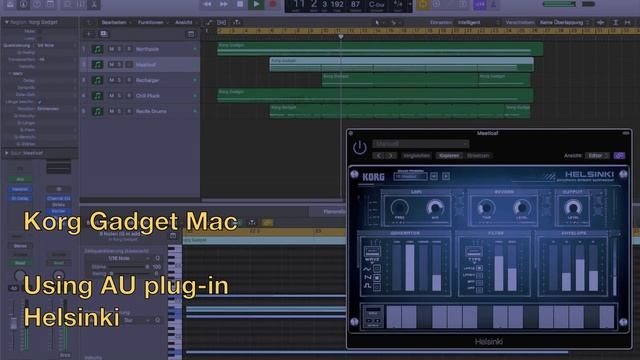Click the purple link button in plug-in window
640x360 pixels.
pyautogui.click(x=619, y=156)
